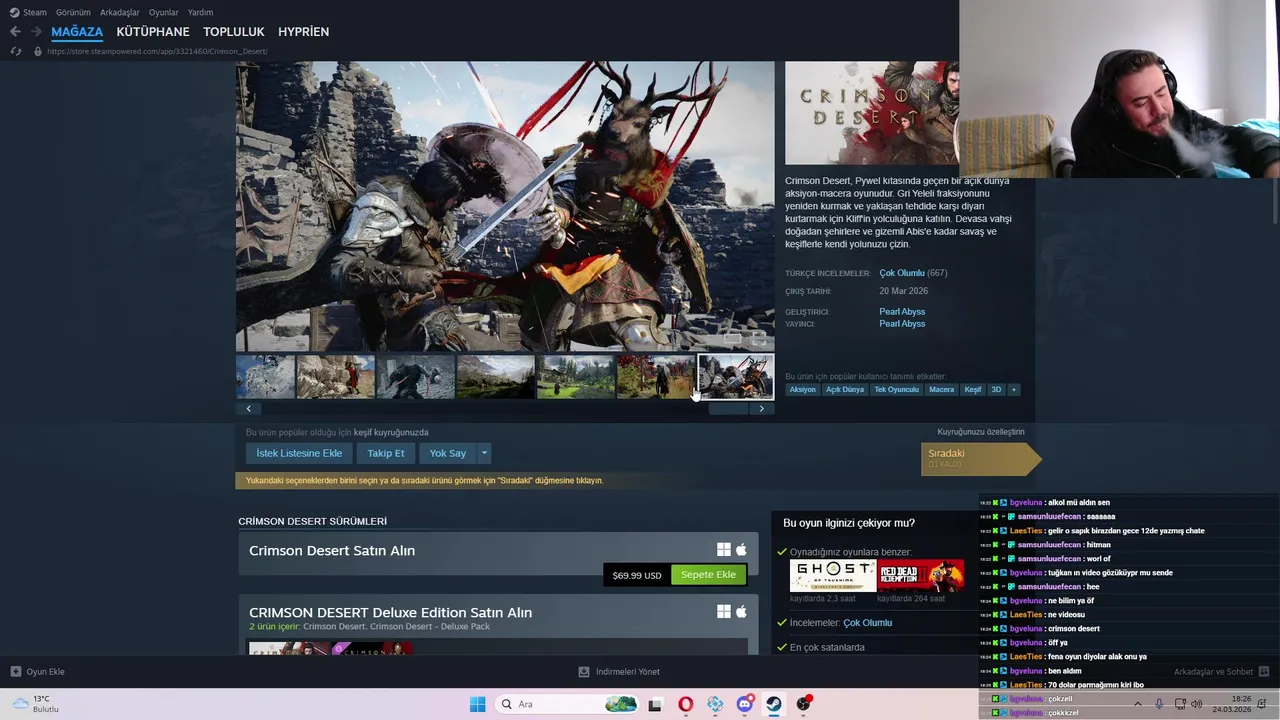Open the Yardım menu

click(200, 12)
